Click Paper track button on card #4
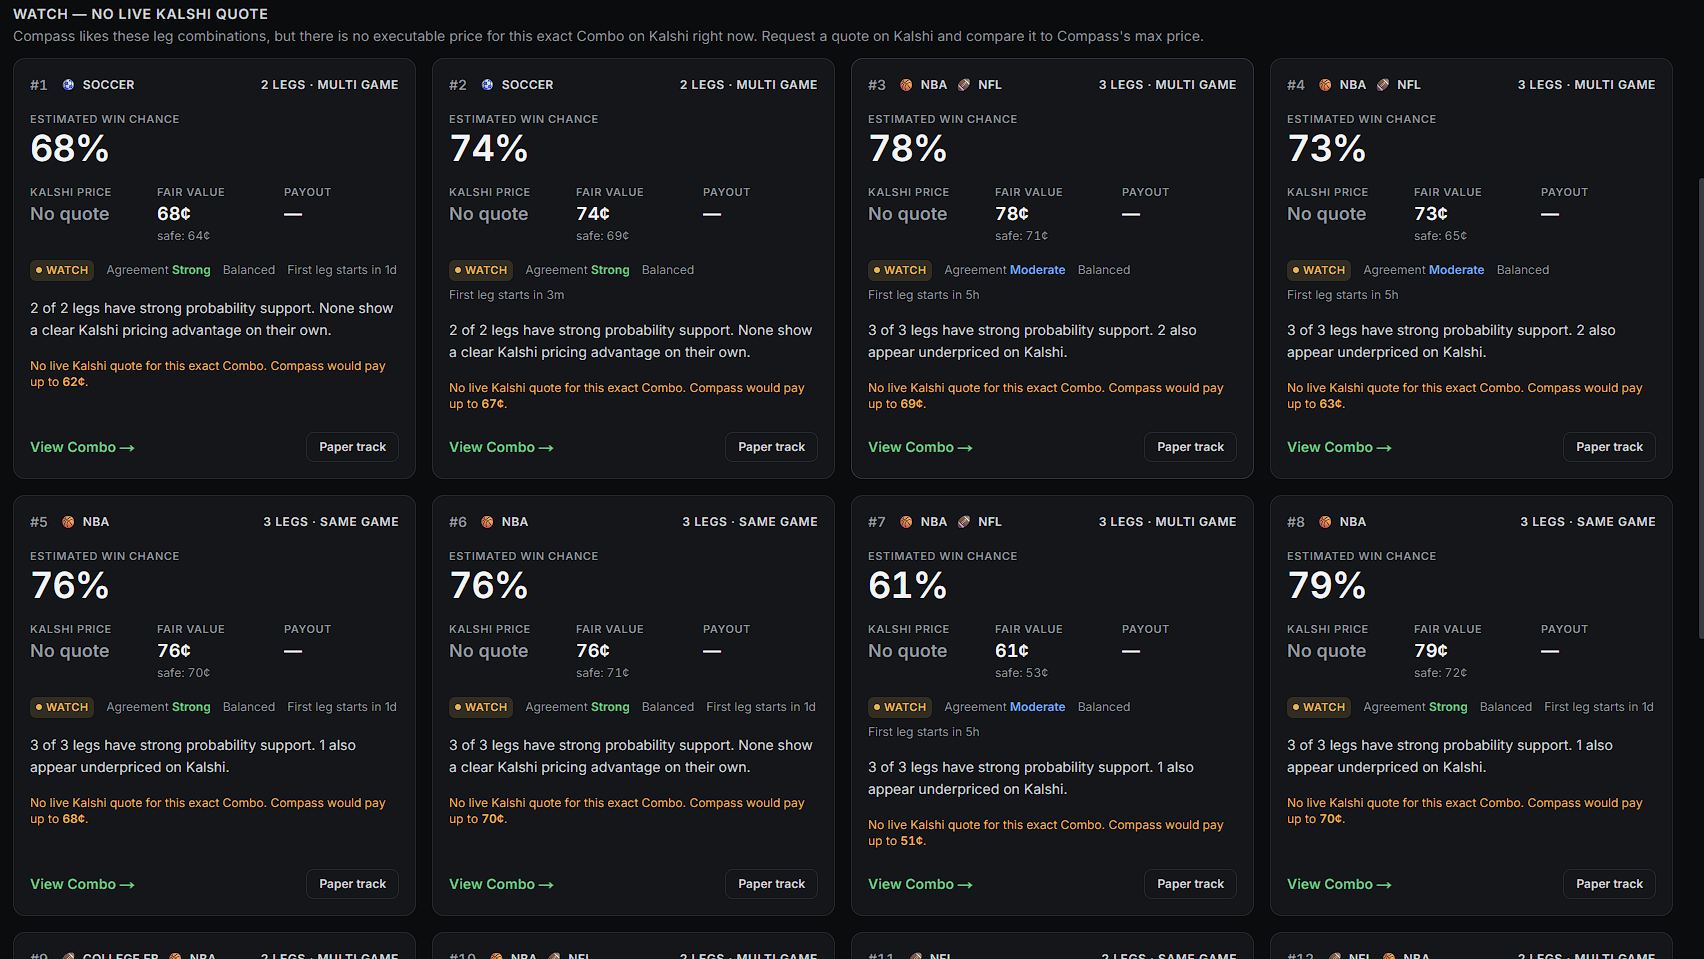1704x959 pixels. (1609, 447)
